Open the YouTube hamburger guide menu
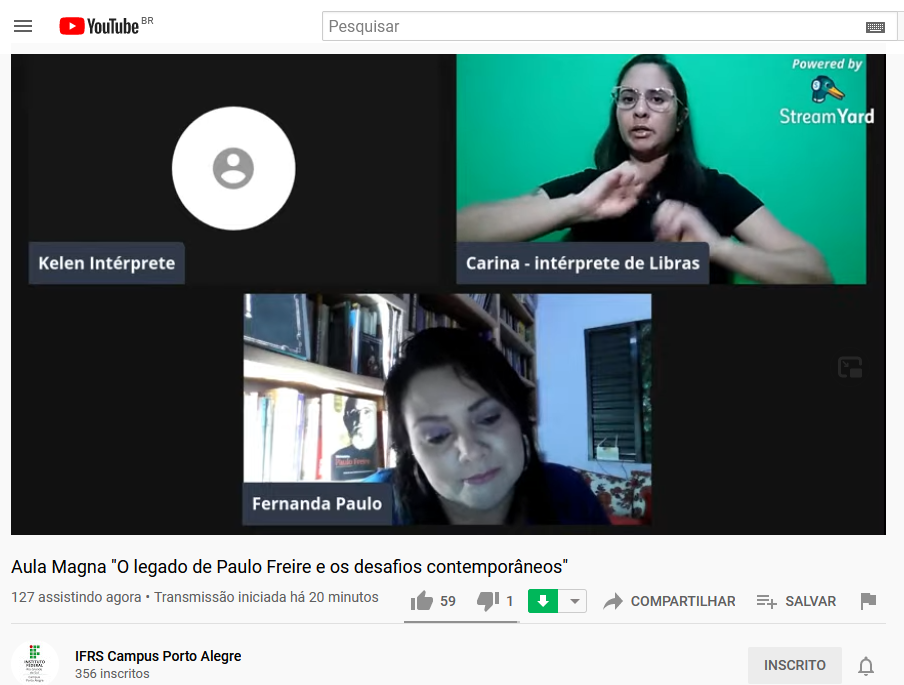Image resolution: width=904 pixels, height=685 pixels. coord(23,26)
